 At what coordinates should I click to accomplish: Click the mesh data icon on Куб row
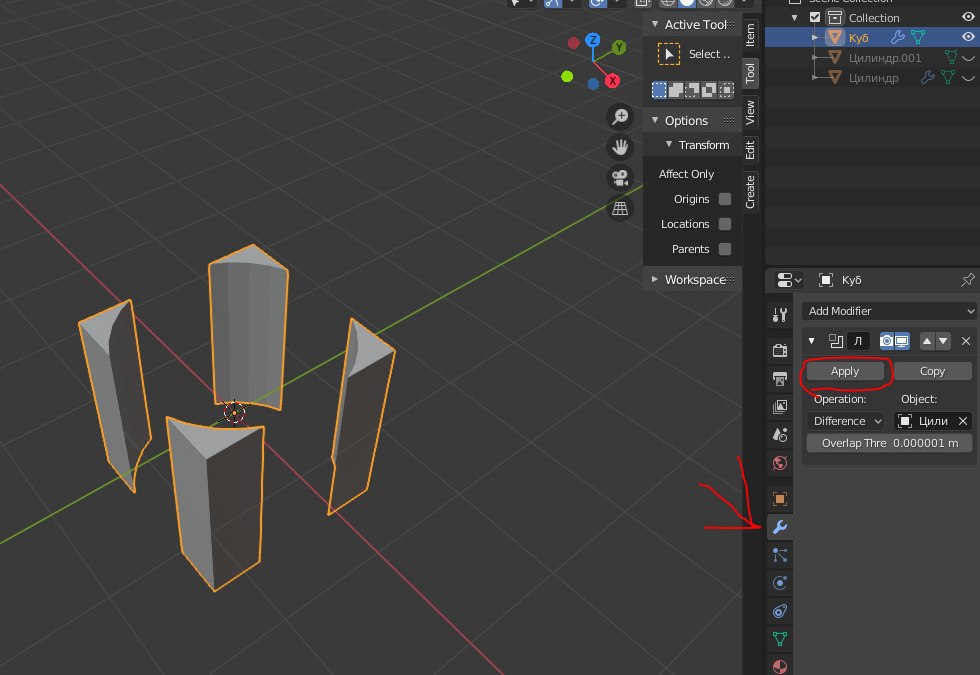(918, 38)
